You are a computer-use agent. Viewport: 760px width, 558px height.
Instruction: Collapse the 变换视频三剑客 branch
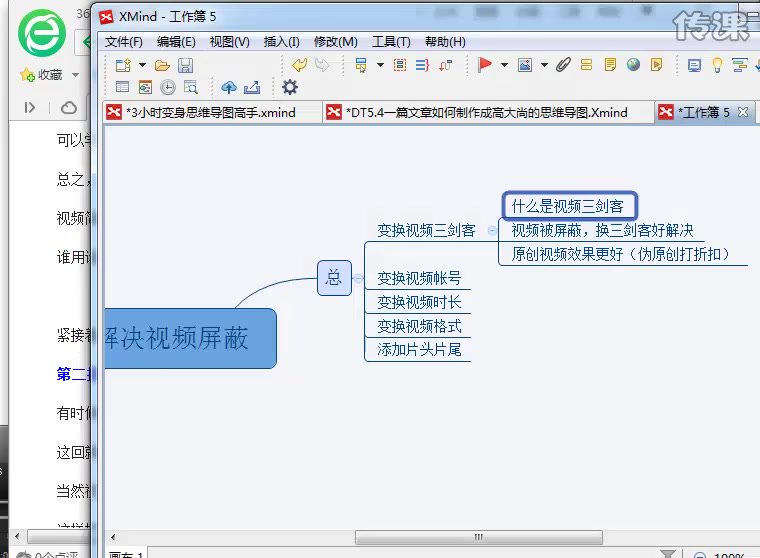pos(491,230)
